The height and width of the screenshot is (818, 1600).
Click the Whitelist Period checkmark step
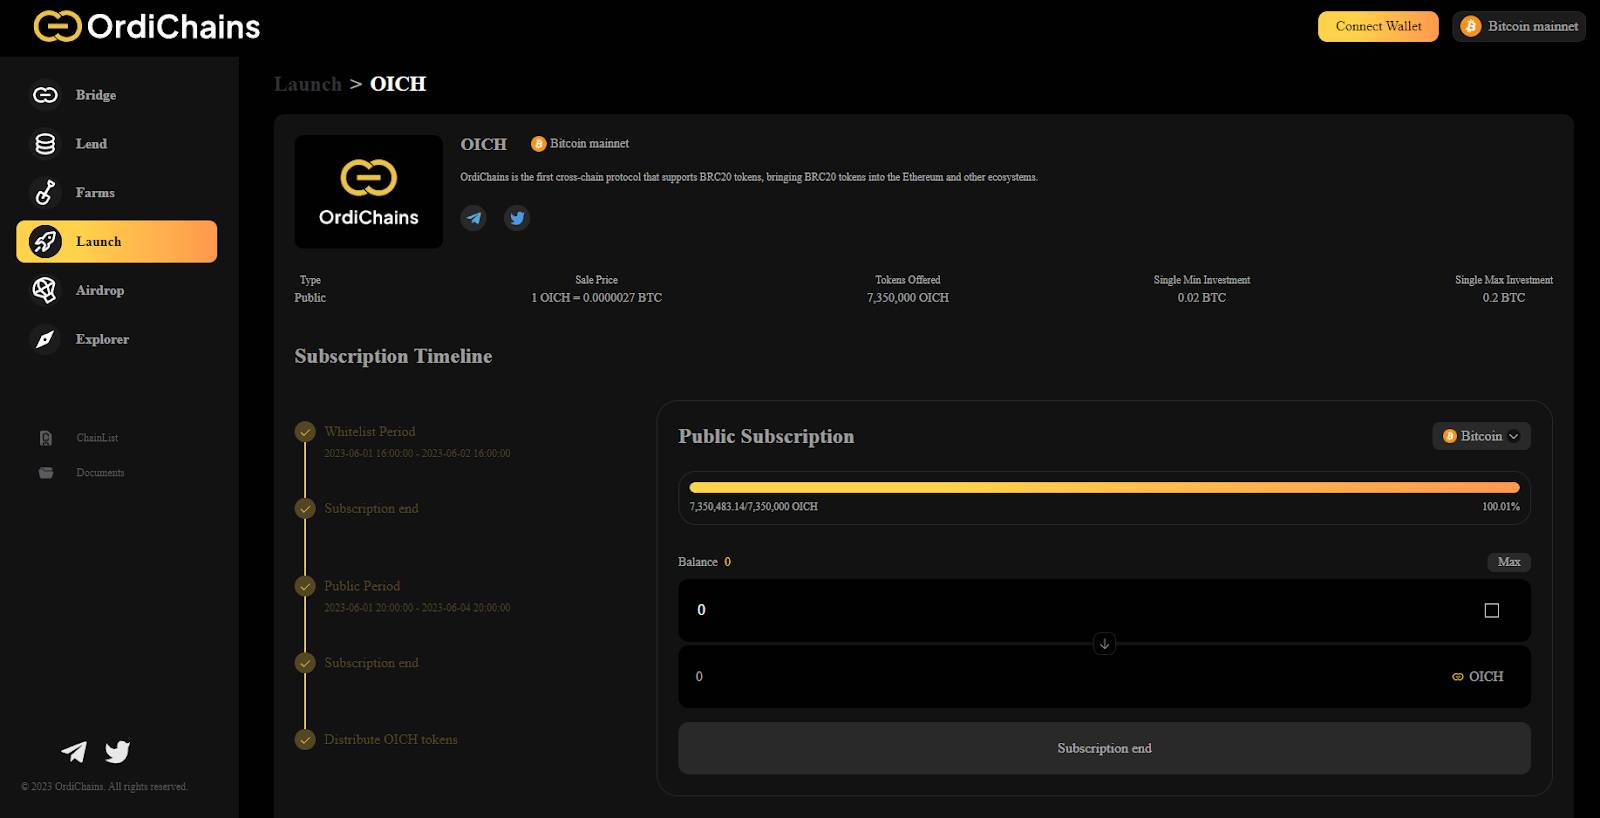pyautogui.click(x=305, y=432)
